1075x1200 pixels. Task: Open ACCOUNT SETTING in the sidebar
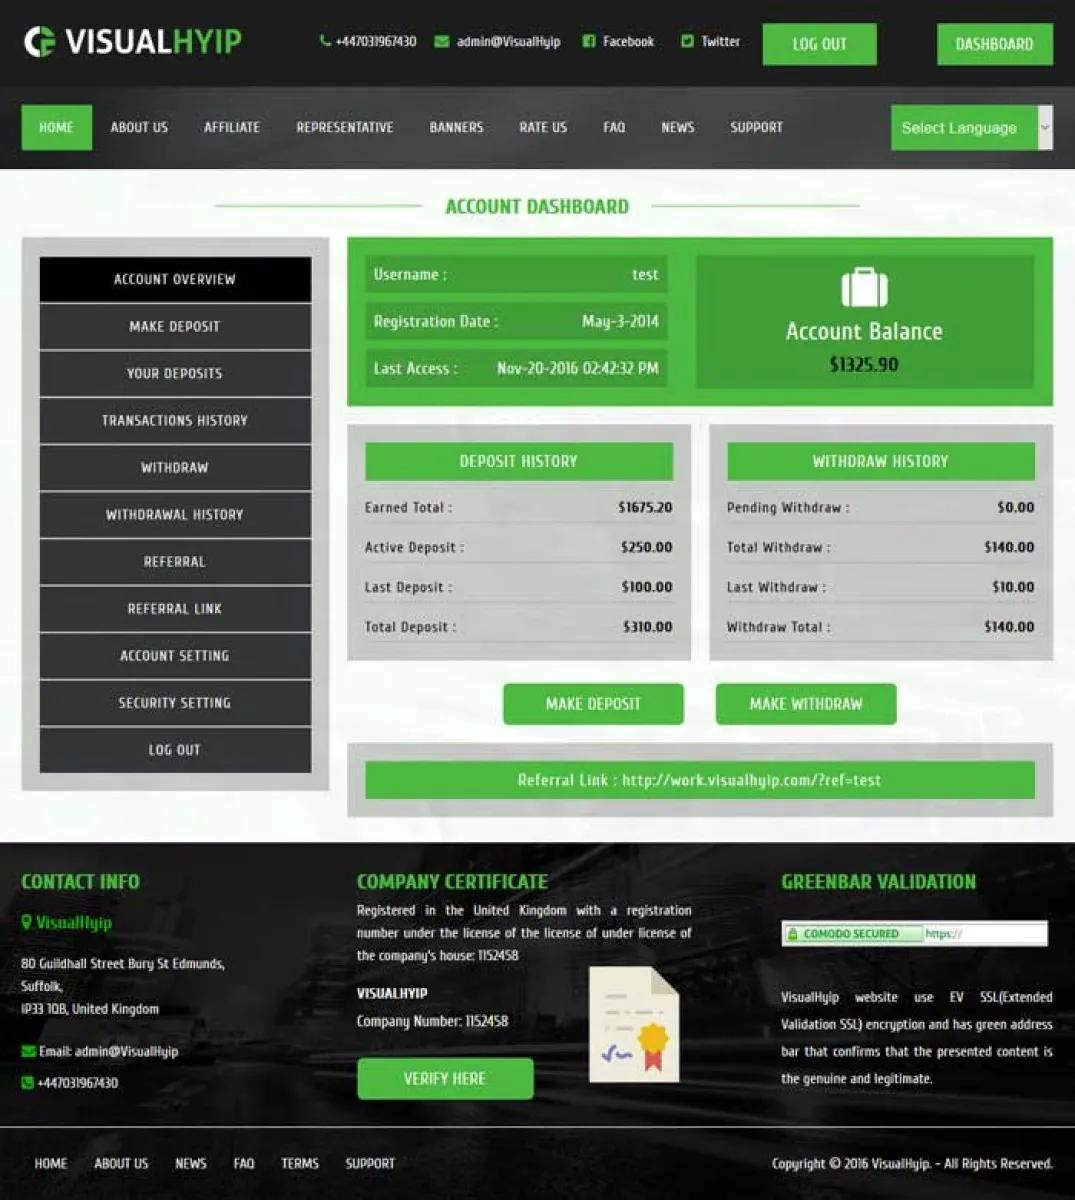(x=175, y=655)
